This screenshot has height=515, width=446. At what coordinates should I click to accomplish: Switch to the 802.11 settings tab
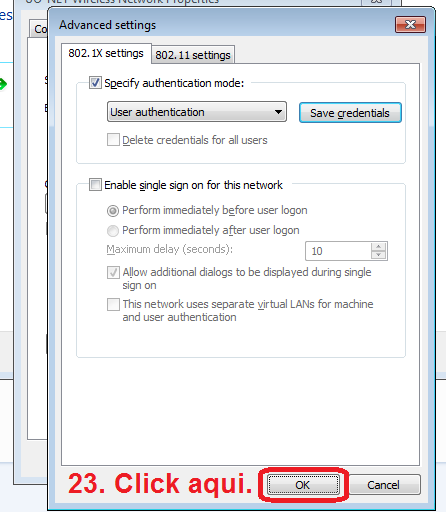pos(193,55)
